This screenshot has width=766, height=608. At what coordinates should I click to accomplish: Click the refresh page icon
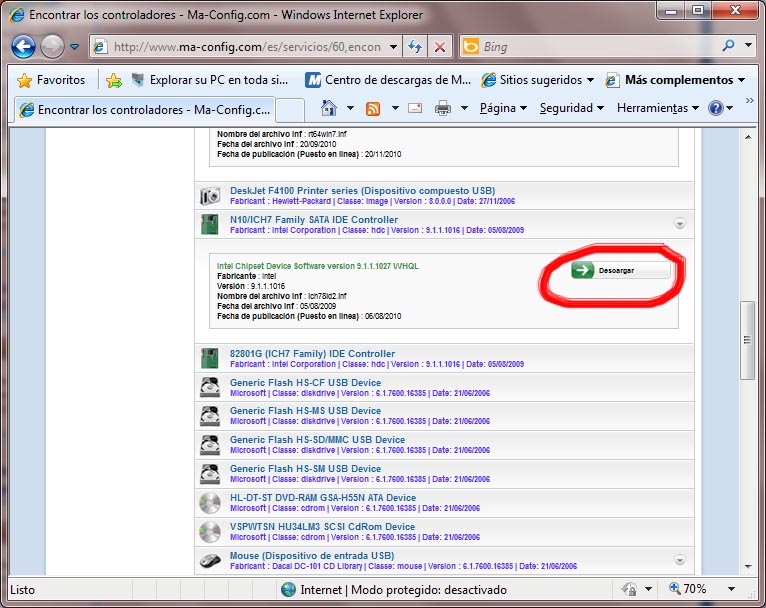(415, 47)
